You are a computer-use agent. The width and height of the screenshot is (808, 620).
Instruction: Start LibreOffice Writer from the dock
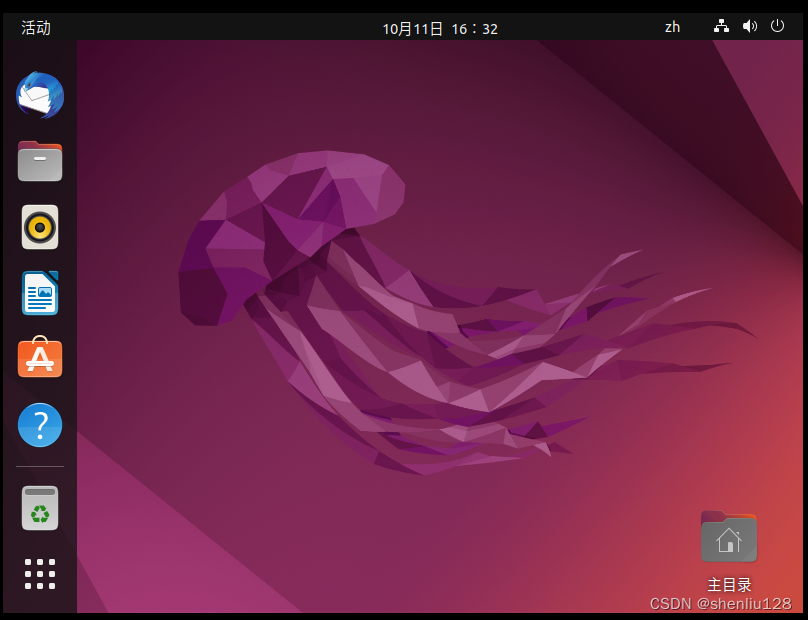tap(40, 293)
